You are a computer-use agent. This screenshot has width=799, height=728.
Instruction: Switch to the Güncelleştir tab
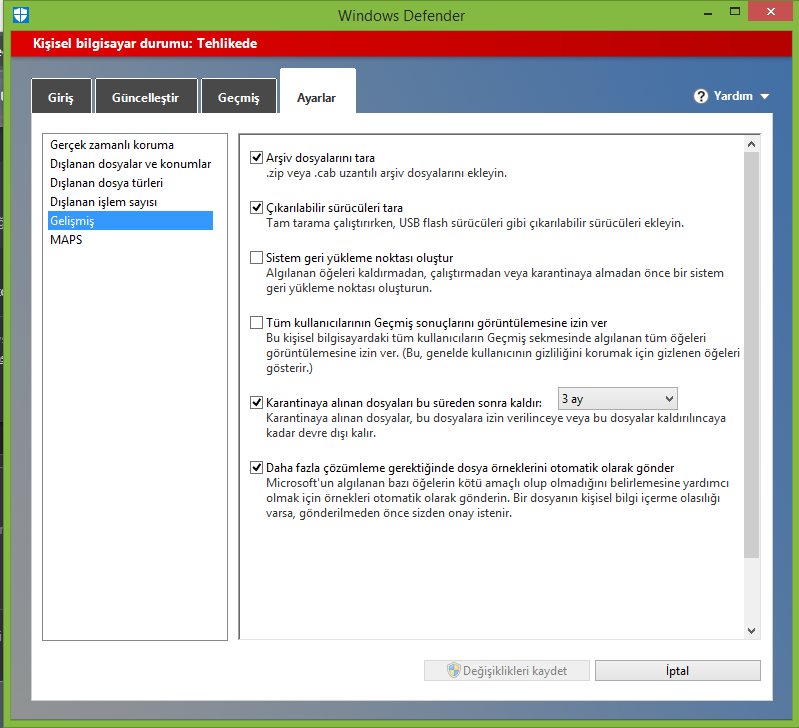click(146, 96)
